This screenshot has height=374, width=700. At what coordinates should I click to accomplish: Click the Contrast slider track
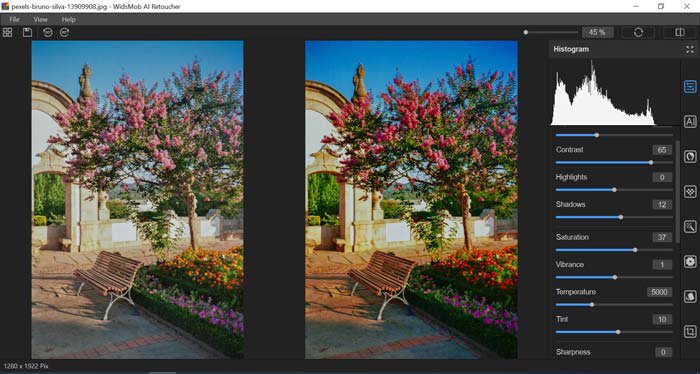point(614,162)
